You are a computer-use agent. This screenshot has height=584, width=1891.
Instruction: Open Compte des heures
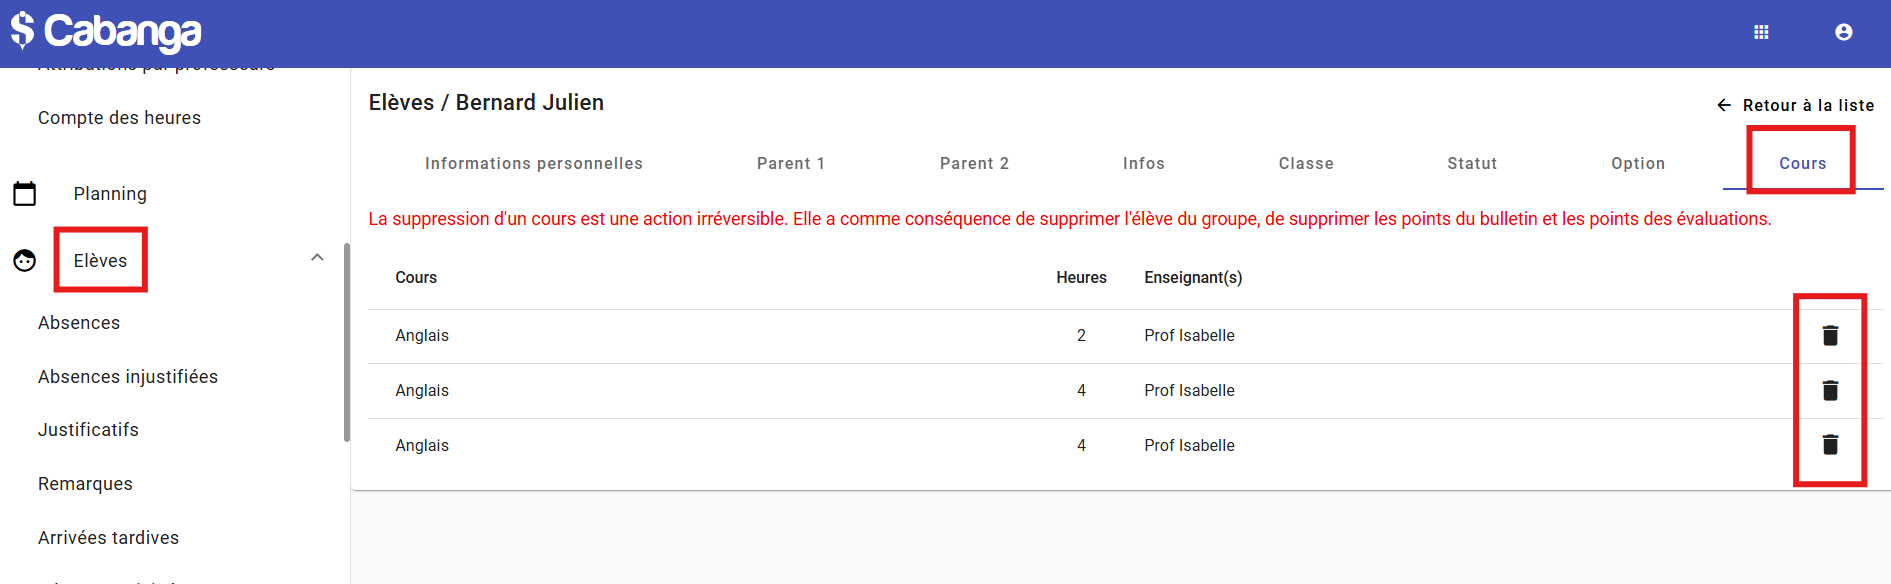click(119, 118)
